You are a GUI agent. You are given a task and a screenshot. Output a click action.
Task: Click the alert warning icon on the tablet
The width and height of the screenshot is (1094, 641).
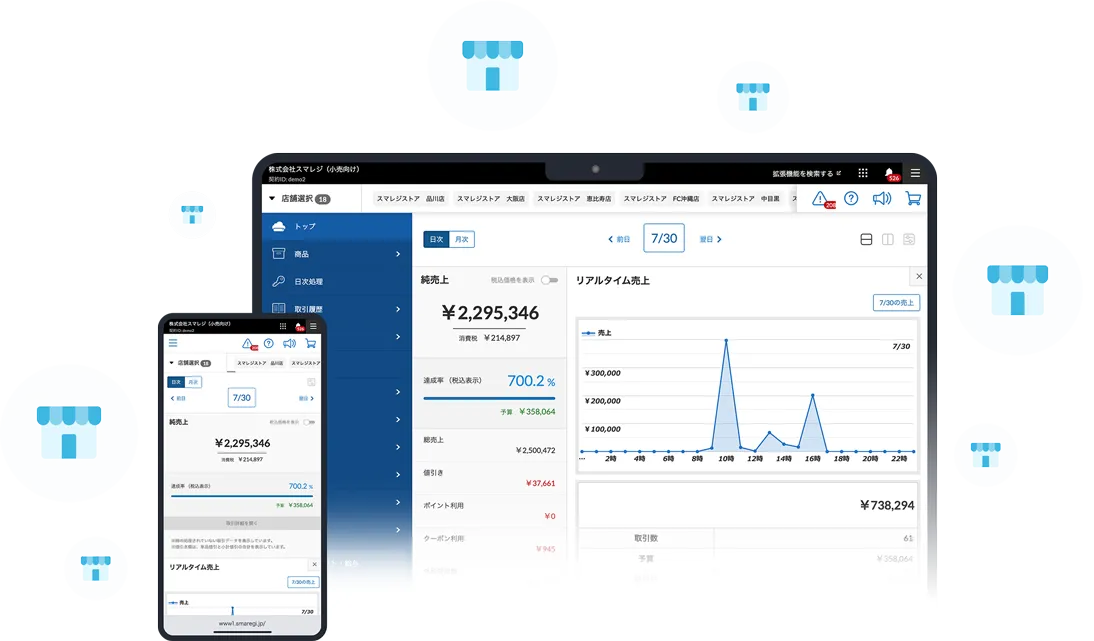tap(820, 198)
